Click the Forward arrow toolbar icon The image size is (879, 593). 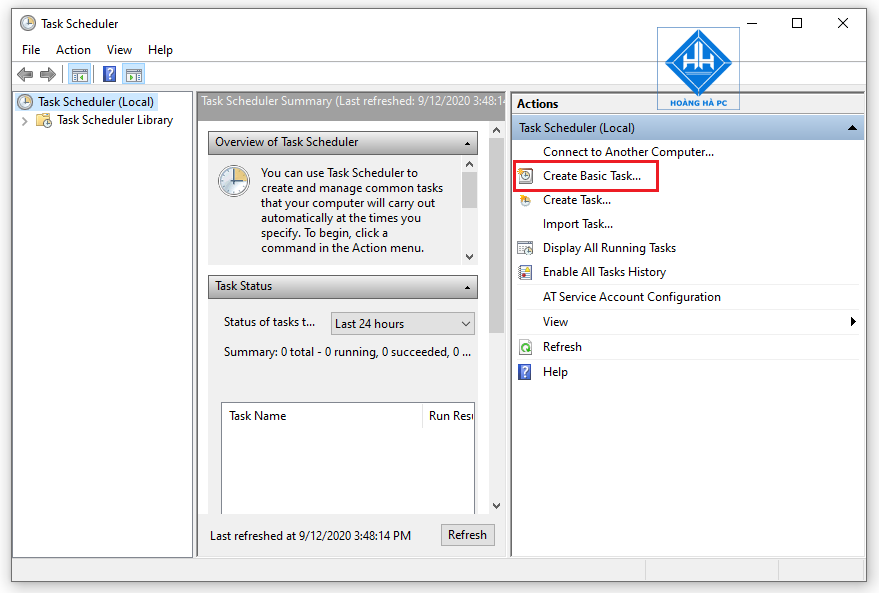click(48, 74)
